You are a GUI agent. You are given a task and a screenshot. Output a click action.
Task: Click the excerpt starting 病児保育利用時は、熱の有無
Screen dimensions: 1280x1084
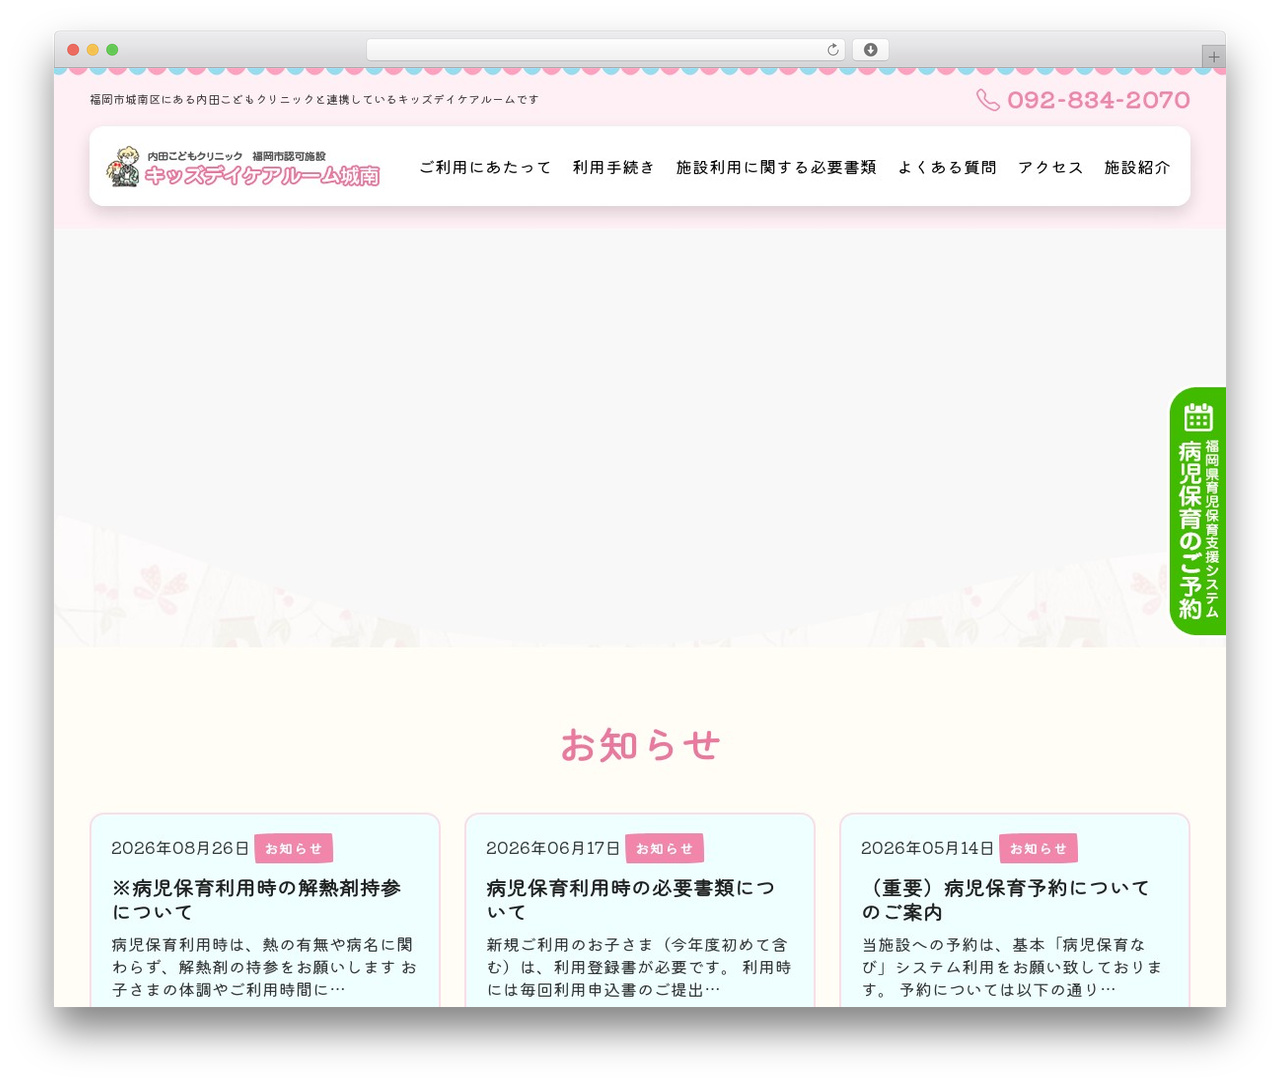point(264,967)
